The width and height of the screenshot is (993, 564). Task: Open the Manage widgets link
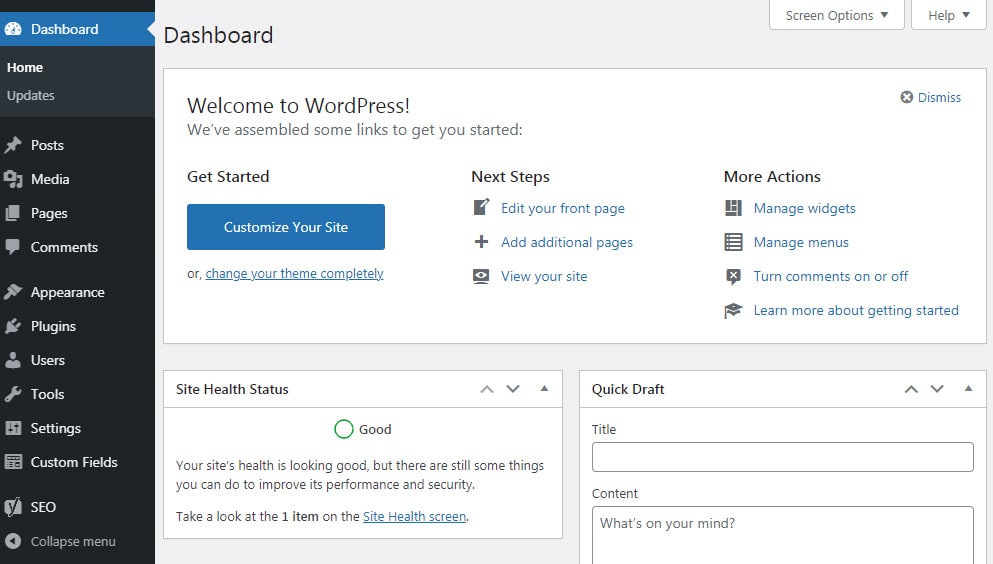804,208
